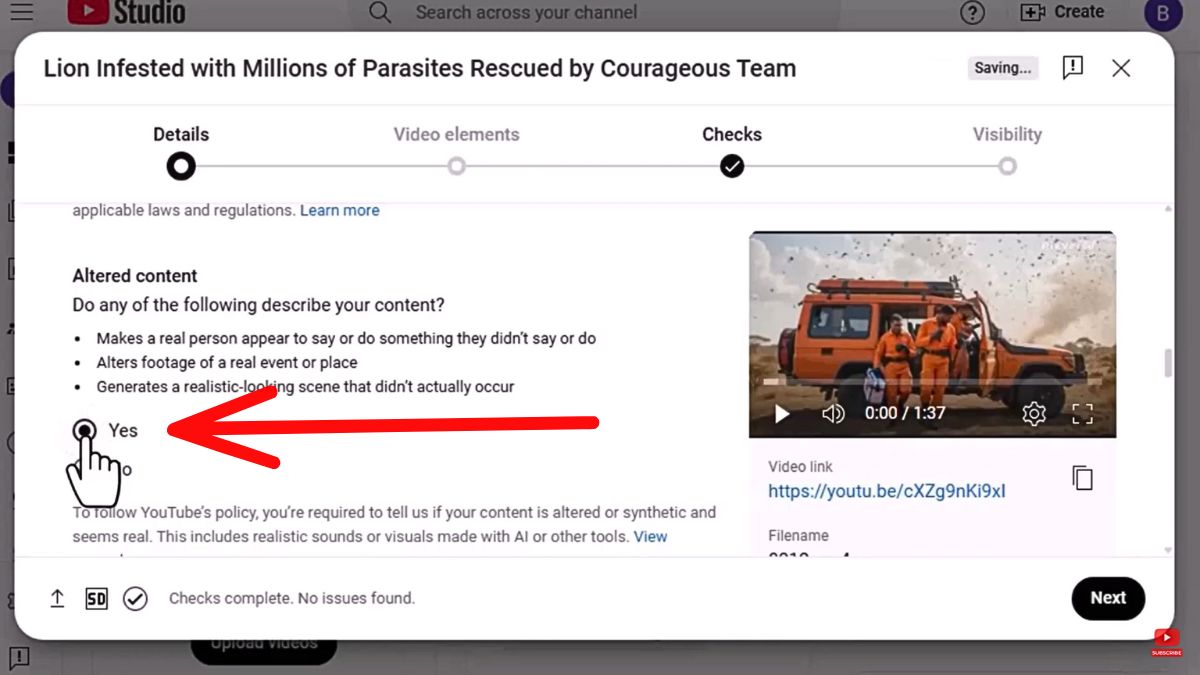Click the 'Lion Infested with Millions' dialog title
Image resolution: width=1200 pixels, height=675 pixels.
(420, 68)
